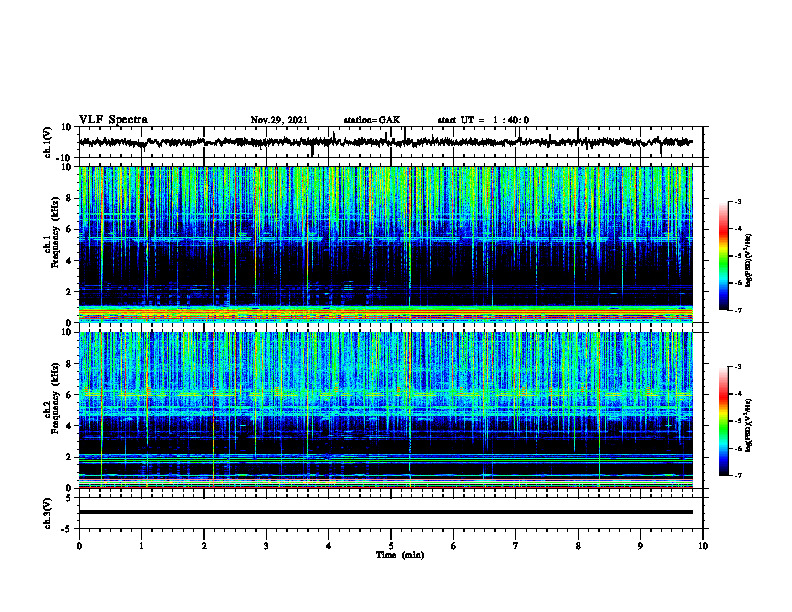The image size is (792, 612).
Task: Click the color scale bar beside ch.2 spectrogram
Action: 724,421
